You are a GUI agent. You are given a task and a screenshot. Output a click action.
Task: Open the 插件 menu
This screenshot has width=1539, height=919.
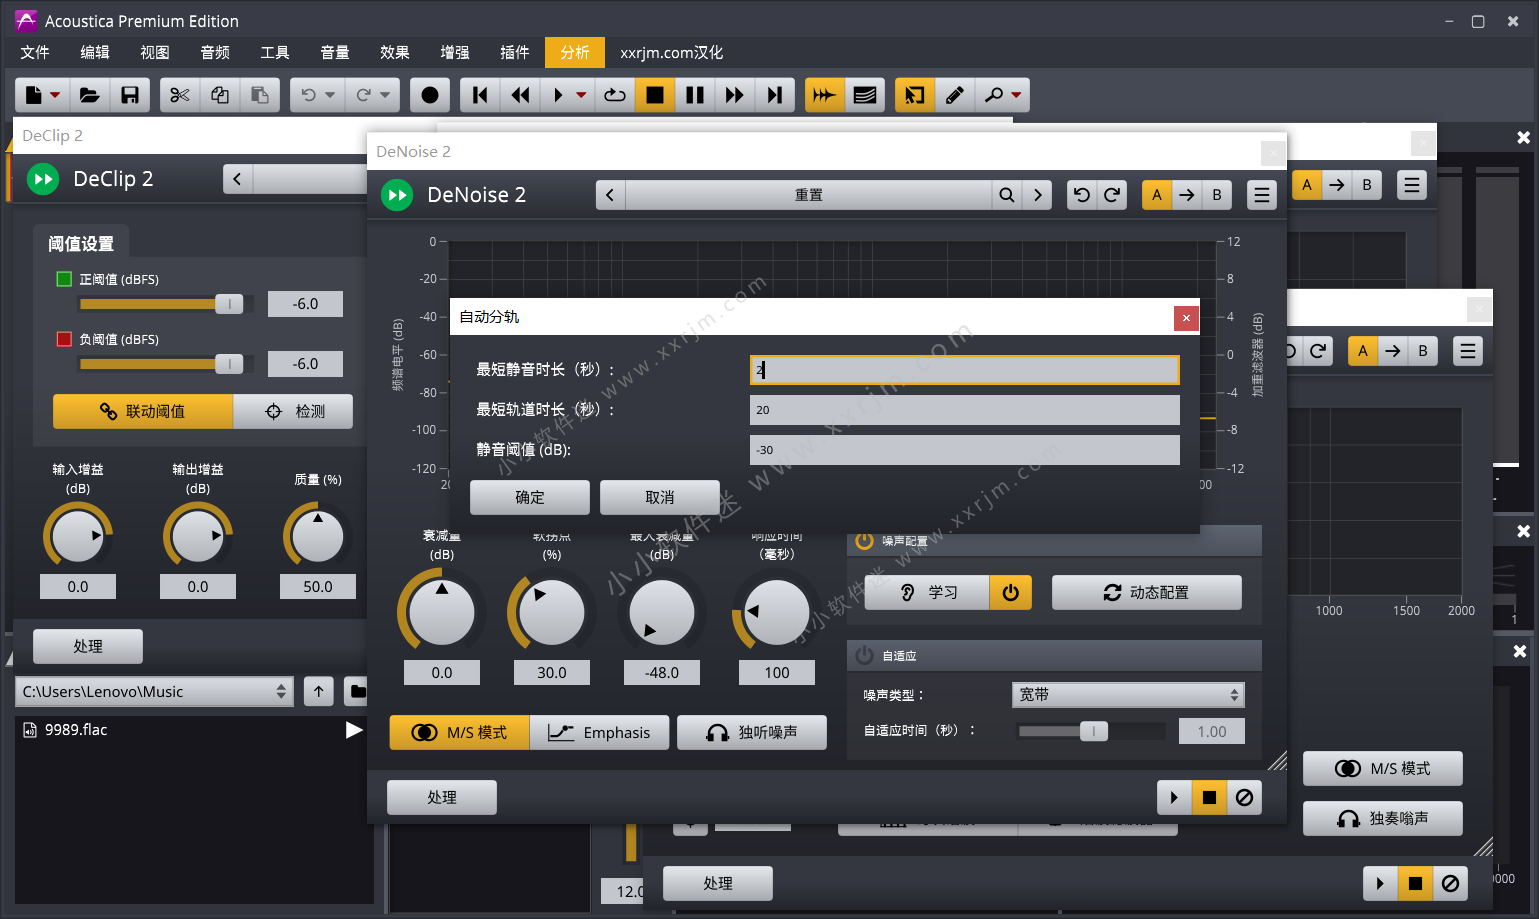point(515,52)
